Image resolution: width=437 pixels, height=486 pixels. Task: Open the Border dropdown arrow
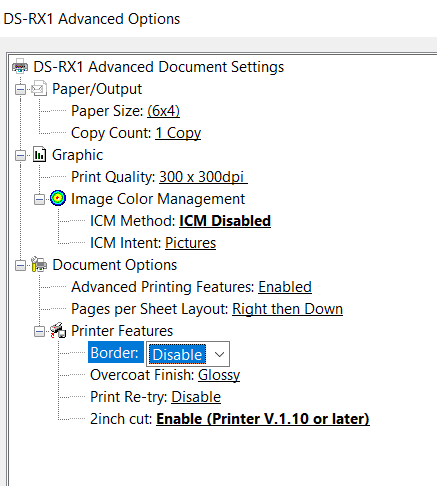(x=219, y=354)
